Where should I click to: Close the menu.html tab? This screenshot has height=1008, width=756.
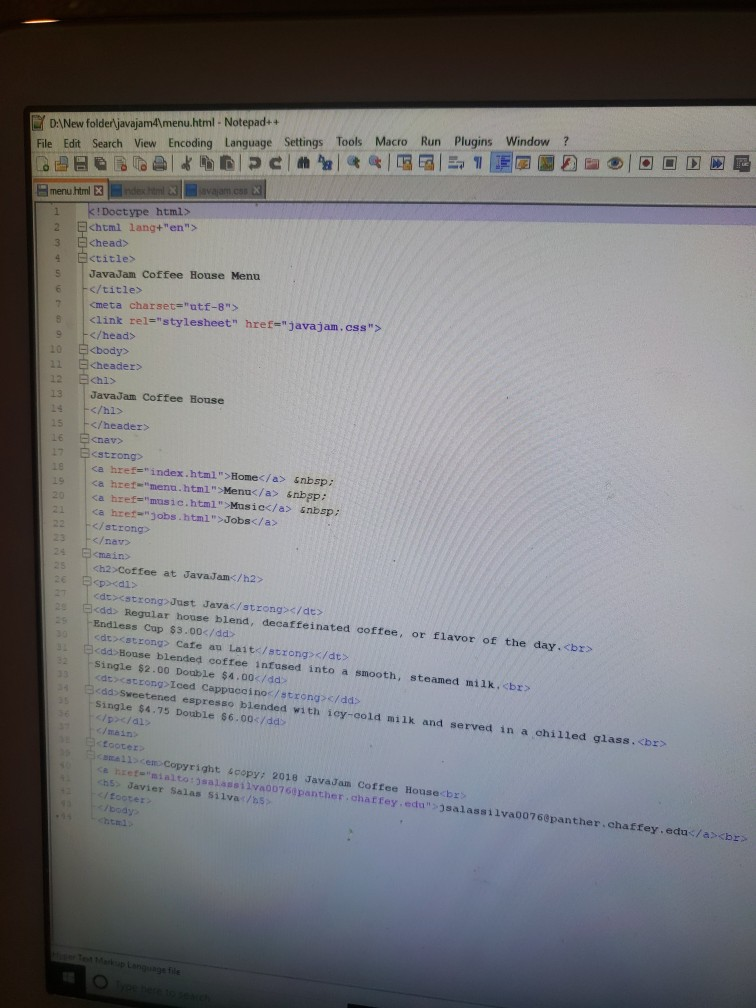tap(98, 190)
